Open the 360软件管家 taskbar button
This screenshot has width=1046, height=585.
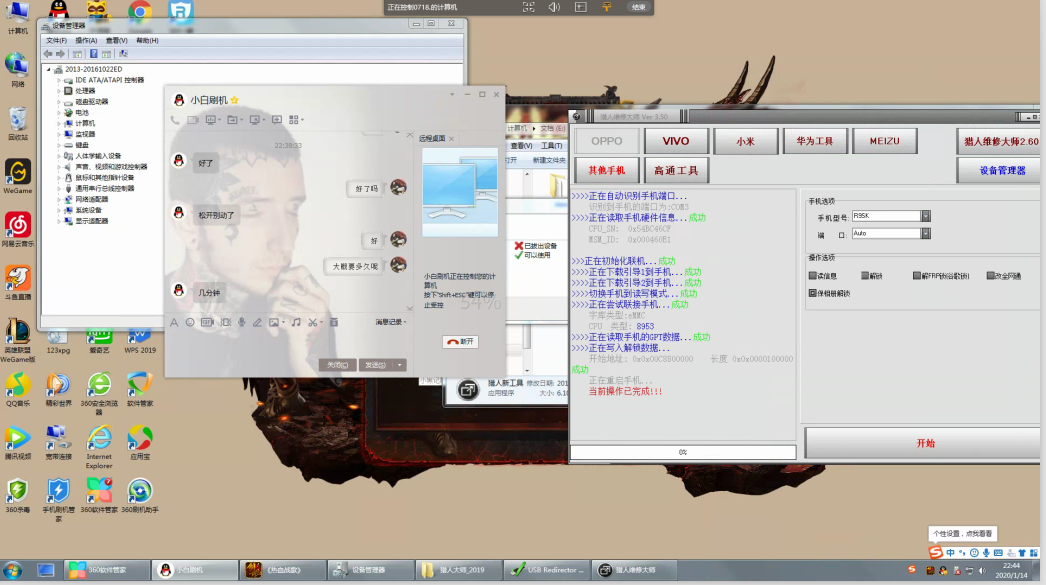coord(107,570)
